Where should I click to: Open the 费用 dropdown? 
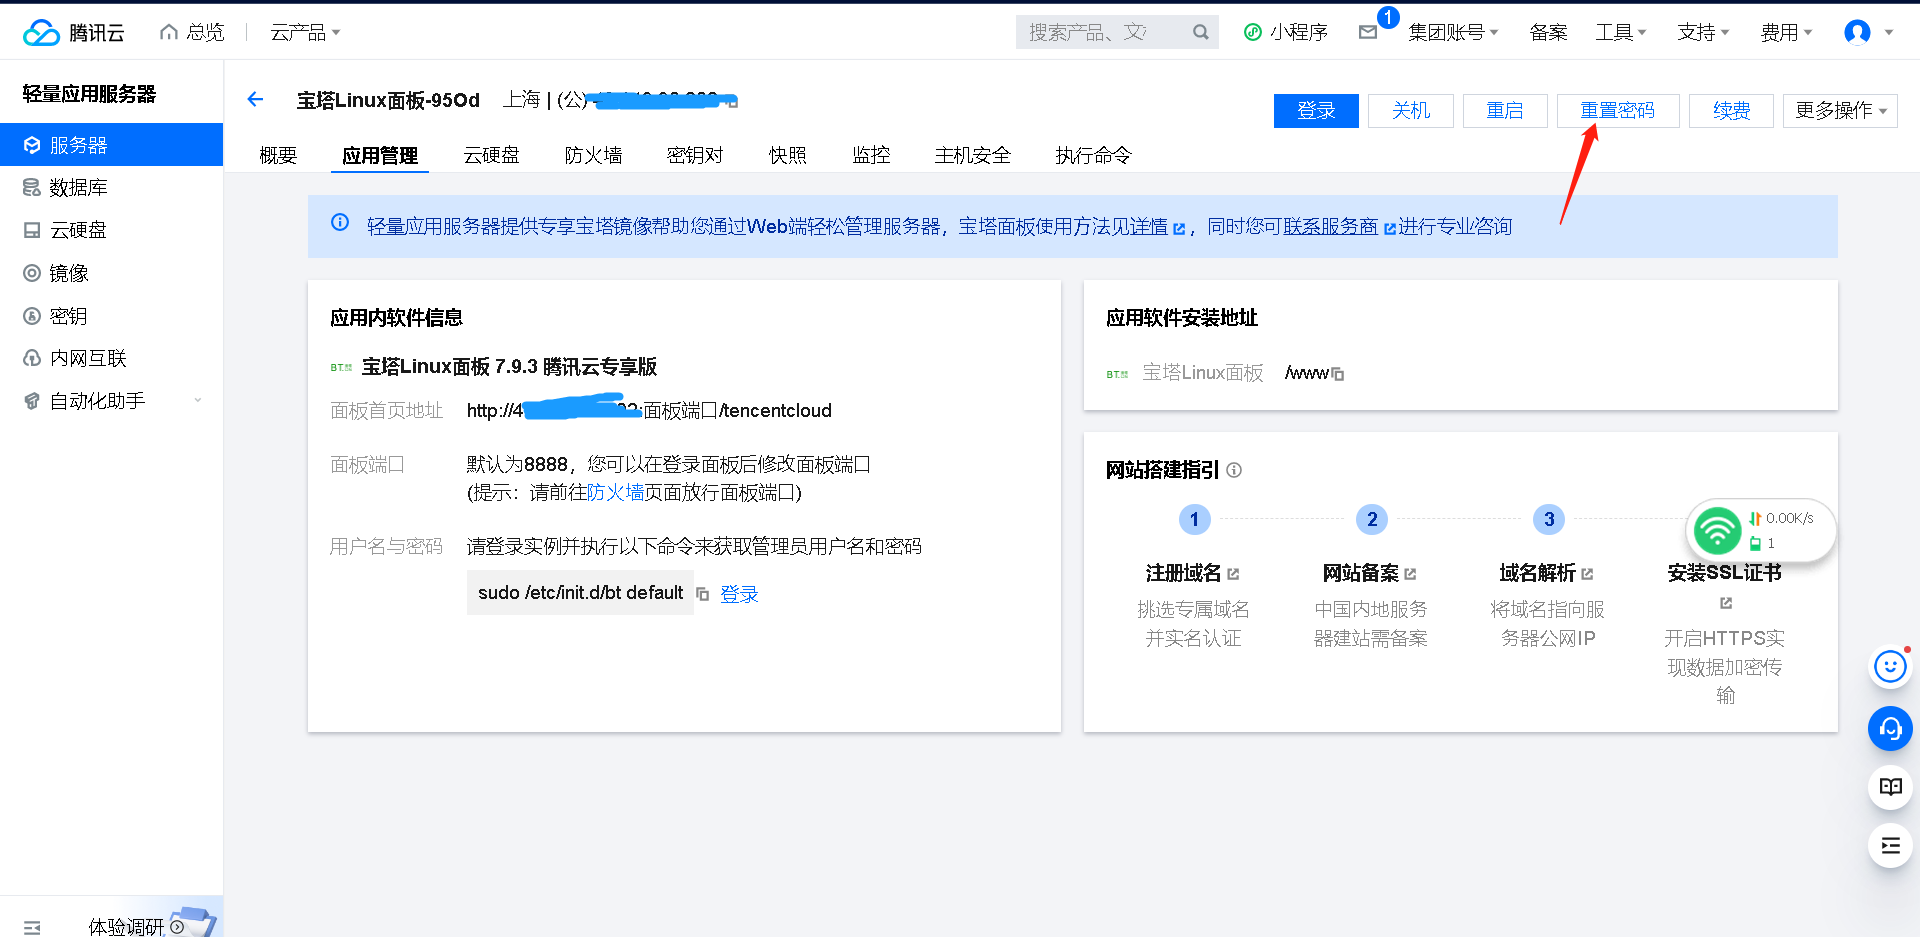[1786, 32]
